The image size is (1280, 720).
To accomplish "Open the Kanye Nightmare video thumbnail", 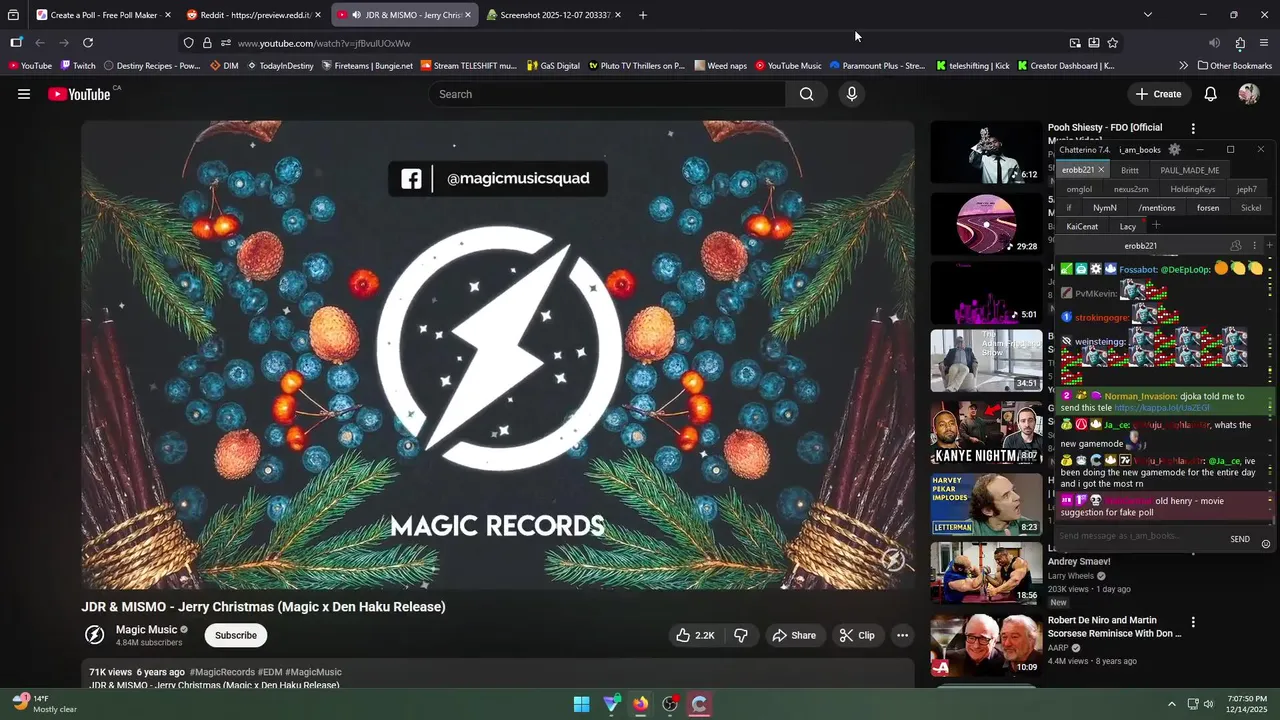I will [986, 433].
